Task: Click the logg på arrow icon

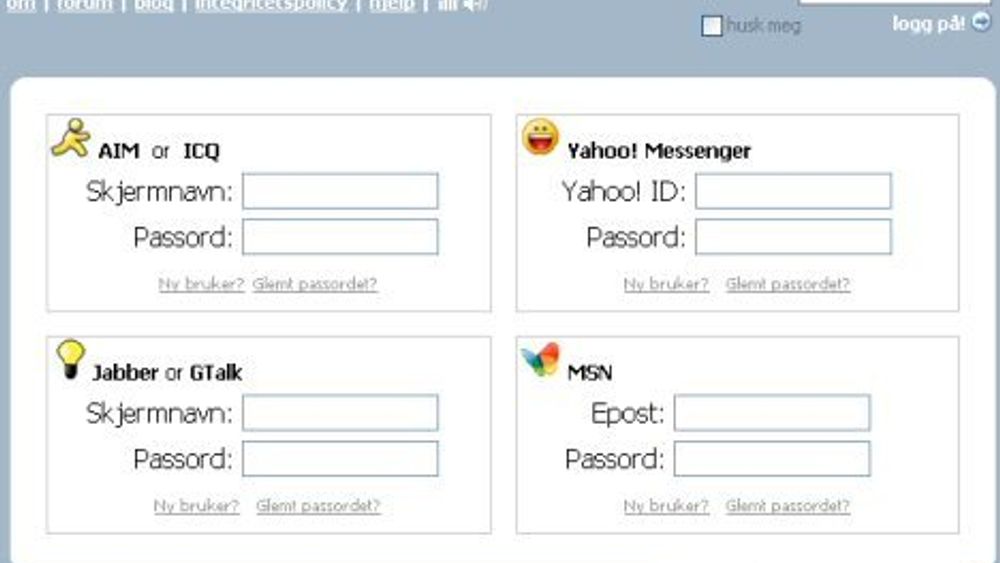Action: click(982, 22)
